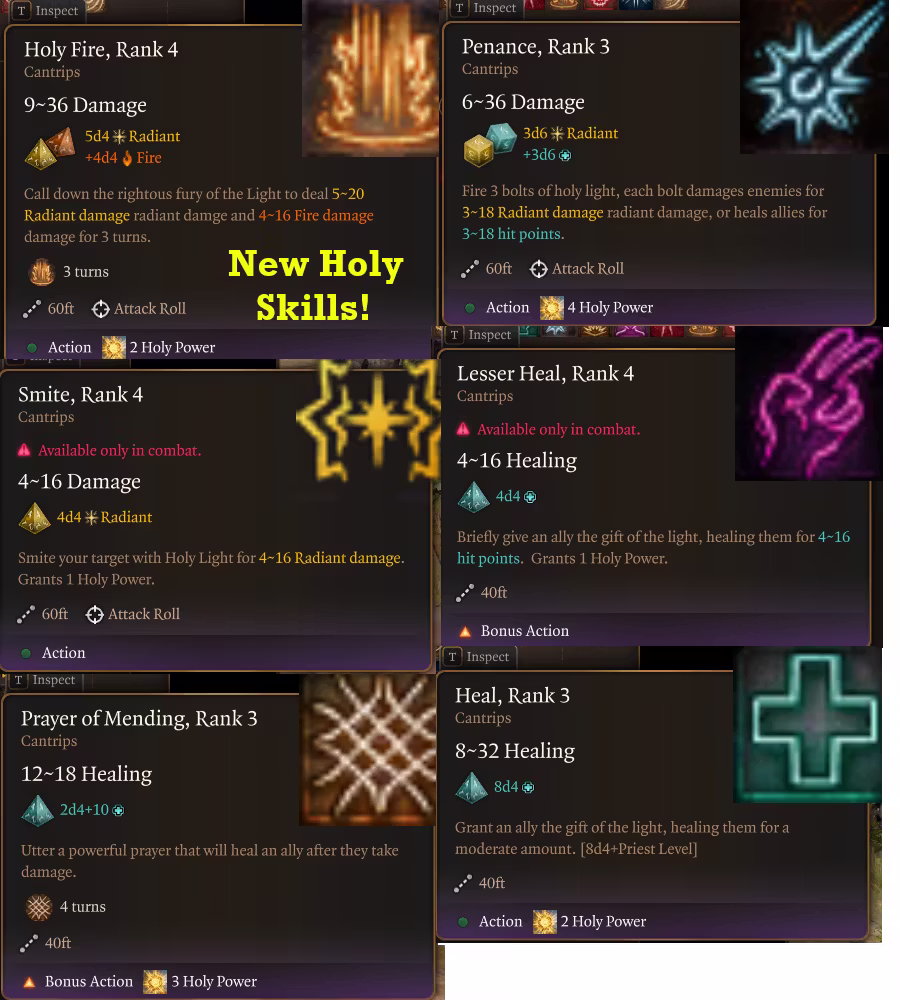Click the 4 turns mending status icon

click(39, 907)
